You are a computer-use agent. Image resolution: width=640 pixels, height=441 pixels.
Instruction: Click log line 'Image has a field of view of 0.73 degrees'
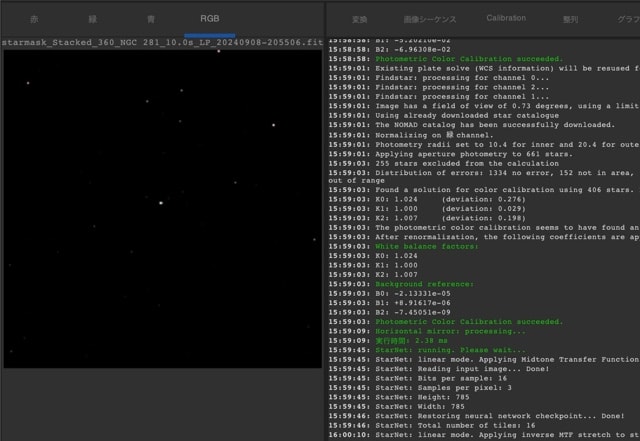tap(484, 106)
